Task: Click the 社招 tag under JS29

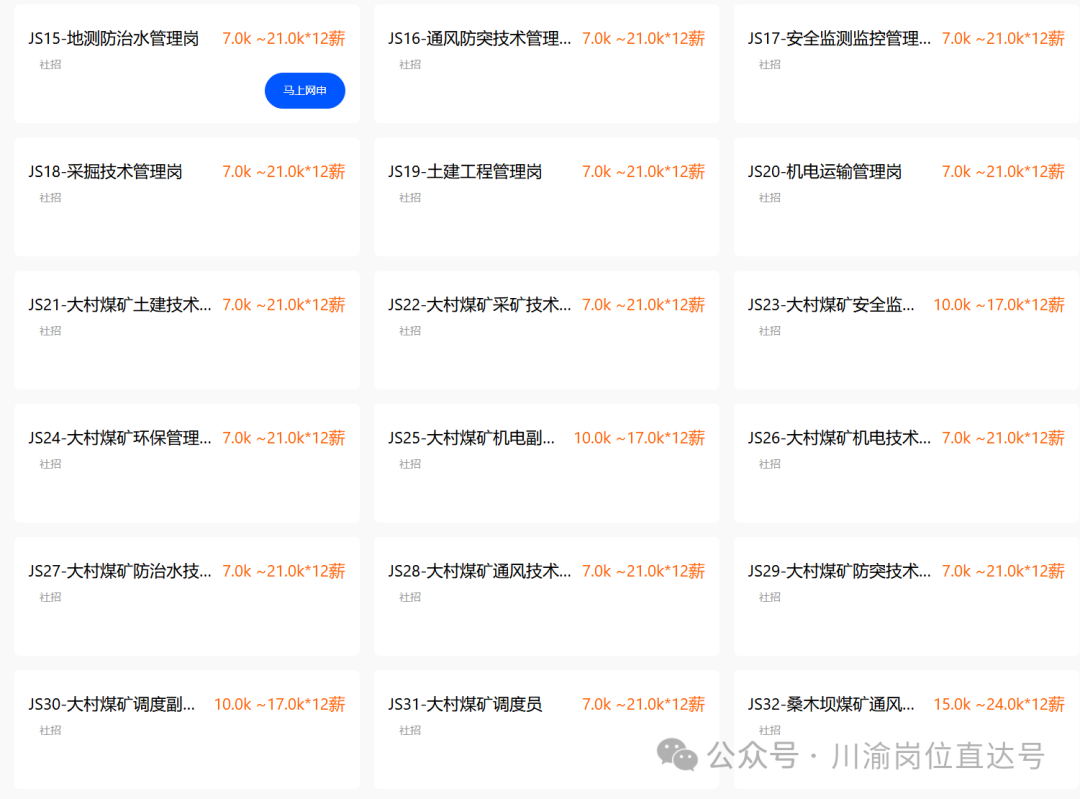Action: pos(769,597)
